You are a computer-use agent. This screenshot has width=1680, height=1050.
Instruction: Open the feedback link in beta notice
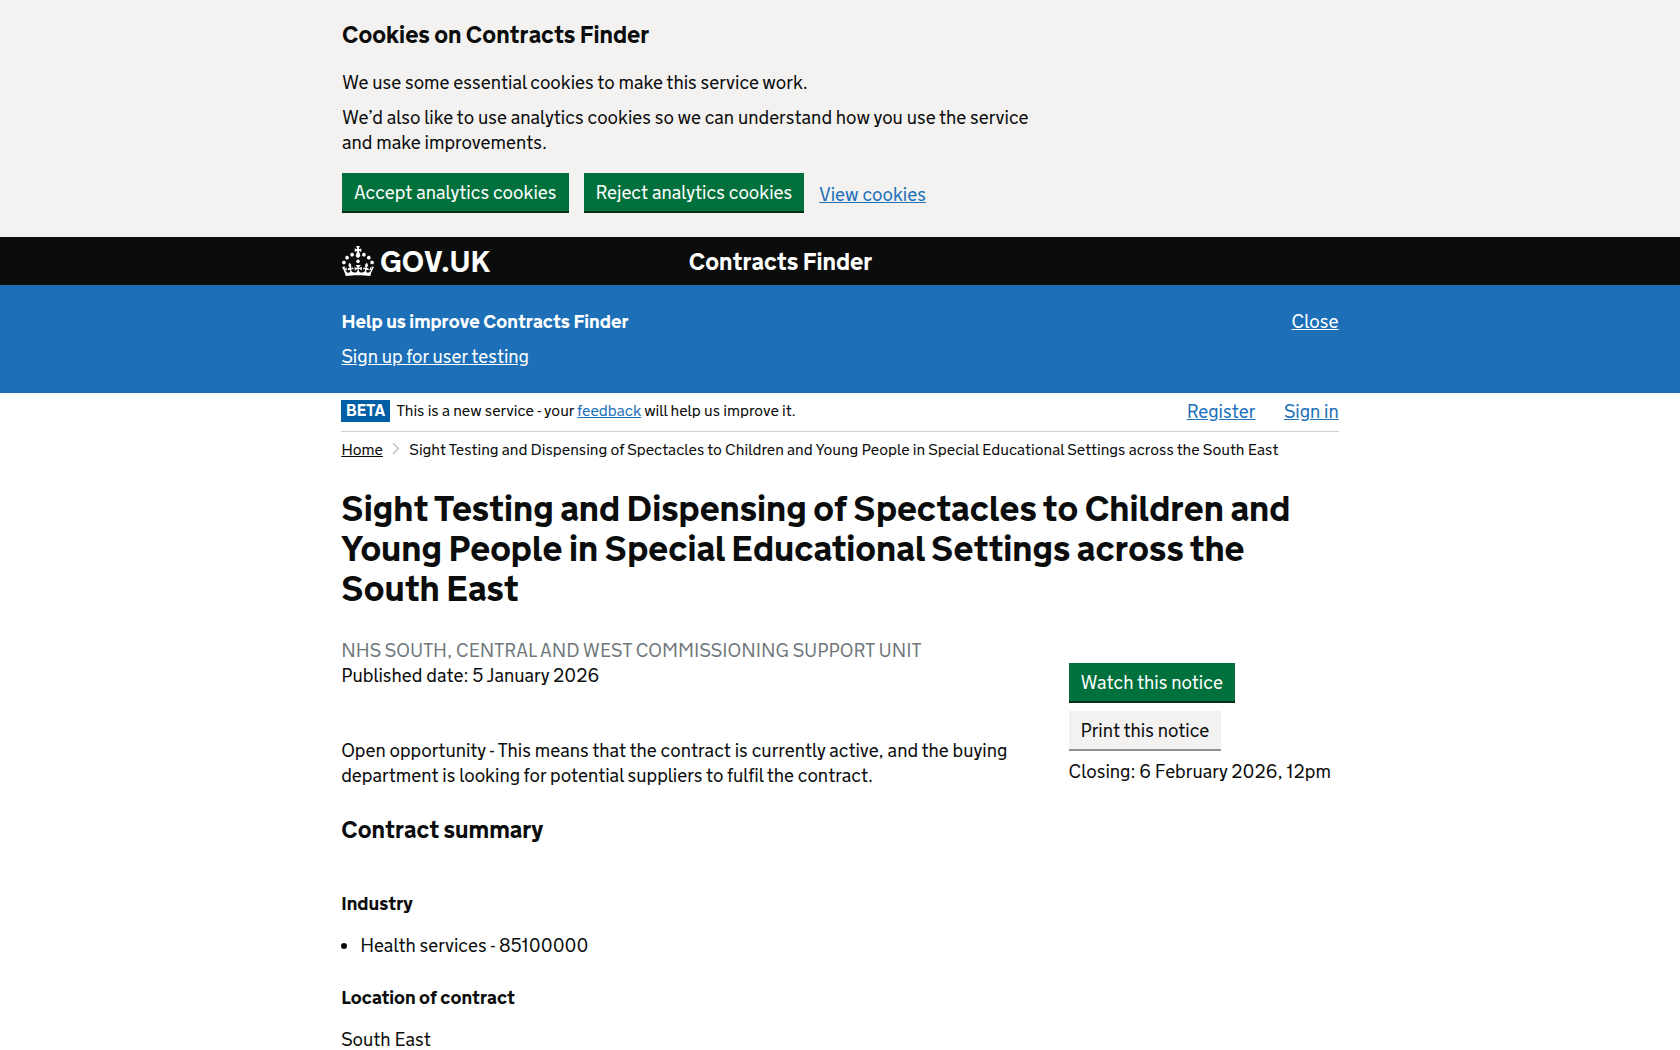click(609, 411)
